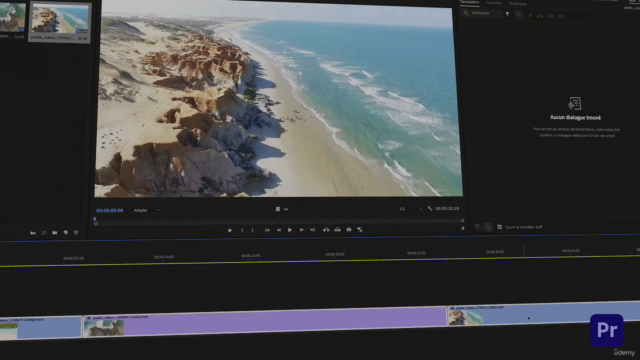Click the icon directly right of the pencil icon
Screen dimensions: 640x360
tap(540, 16)
